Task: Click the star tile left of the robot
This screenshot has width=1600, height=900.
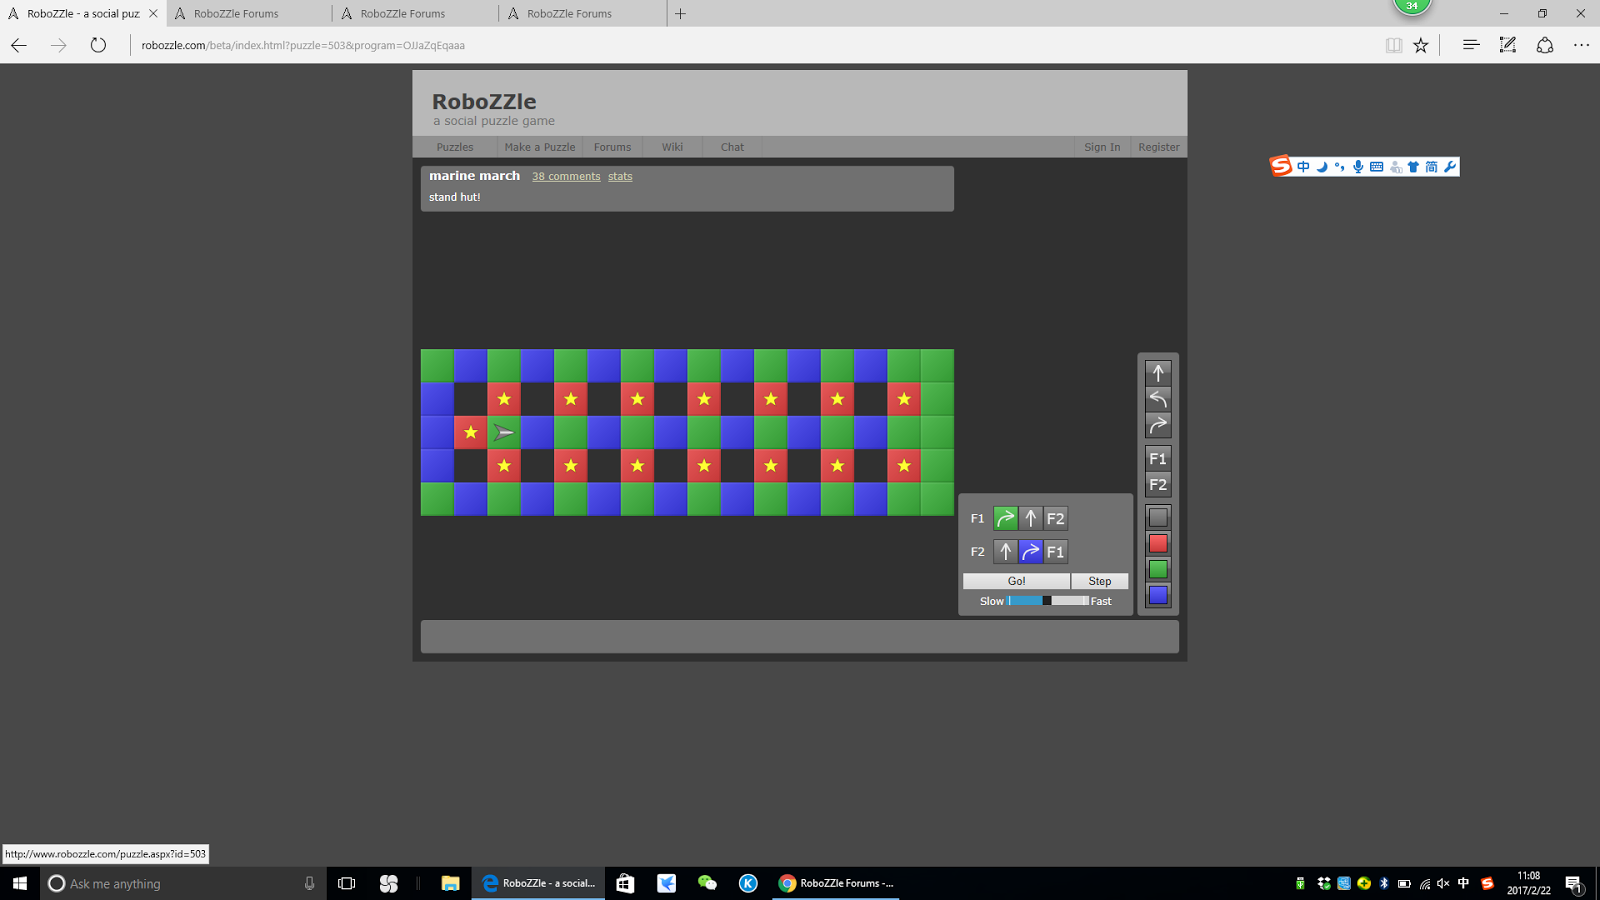Action: click(x=470, y=433)
